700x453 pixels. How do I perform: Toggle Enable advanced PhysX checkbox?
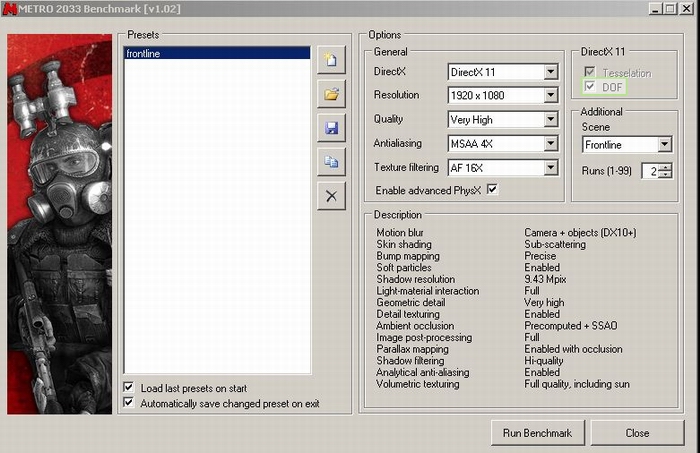491,189
